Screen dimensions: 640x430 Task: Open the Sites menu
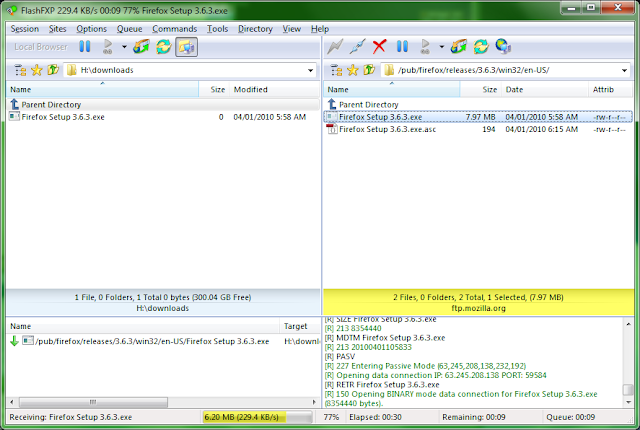58,29
